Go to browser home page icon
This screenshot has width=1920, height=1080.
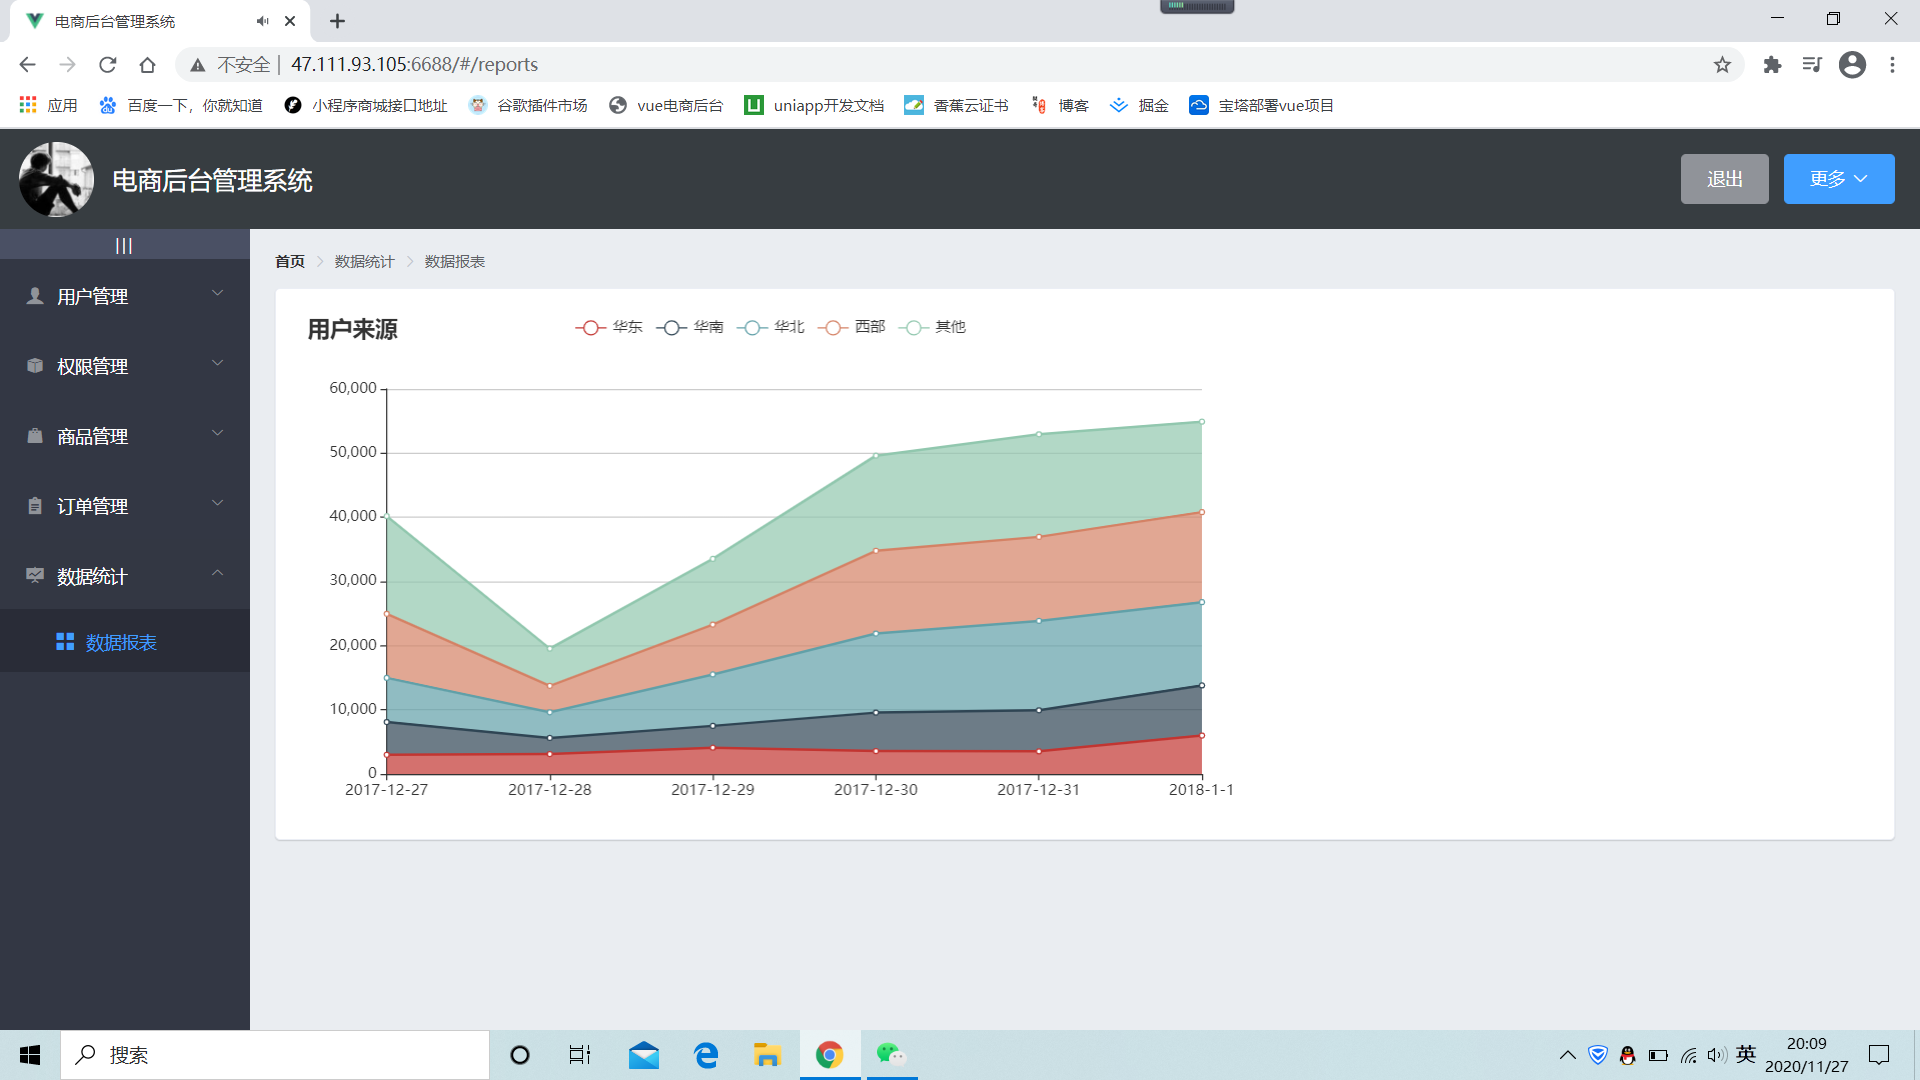[147, 65]
